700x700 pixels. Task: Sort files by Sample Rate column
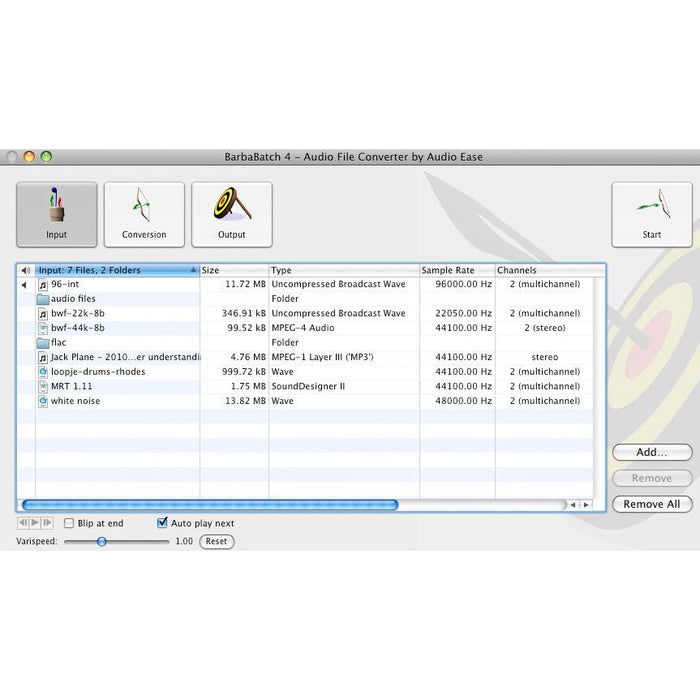(x=456, y=270)
